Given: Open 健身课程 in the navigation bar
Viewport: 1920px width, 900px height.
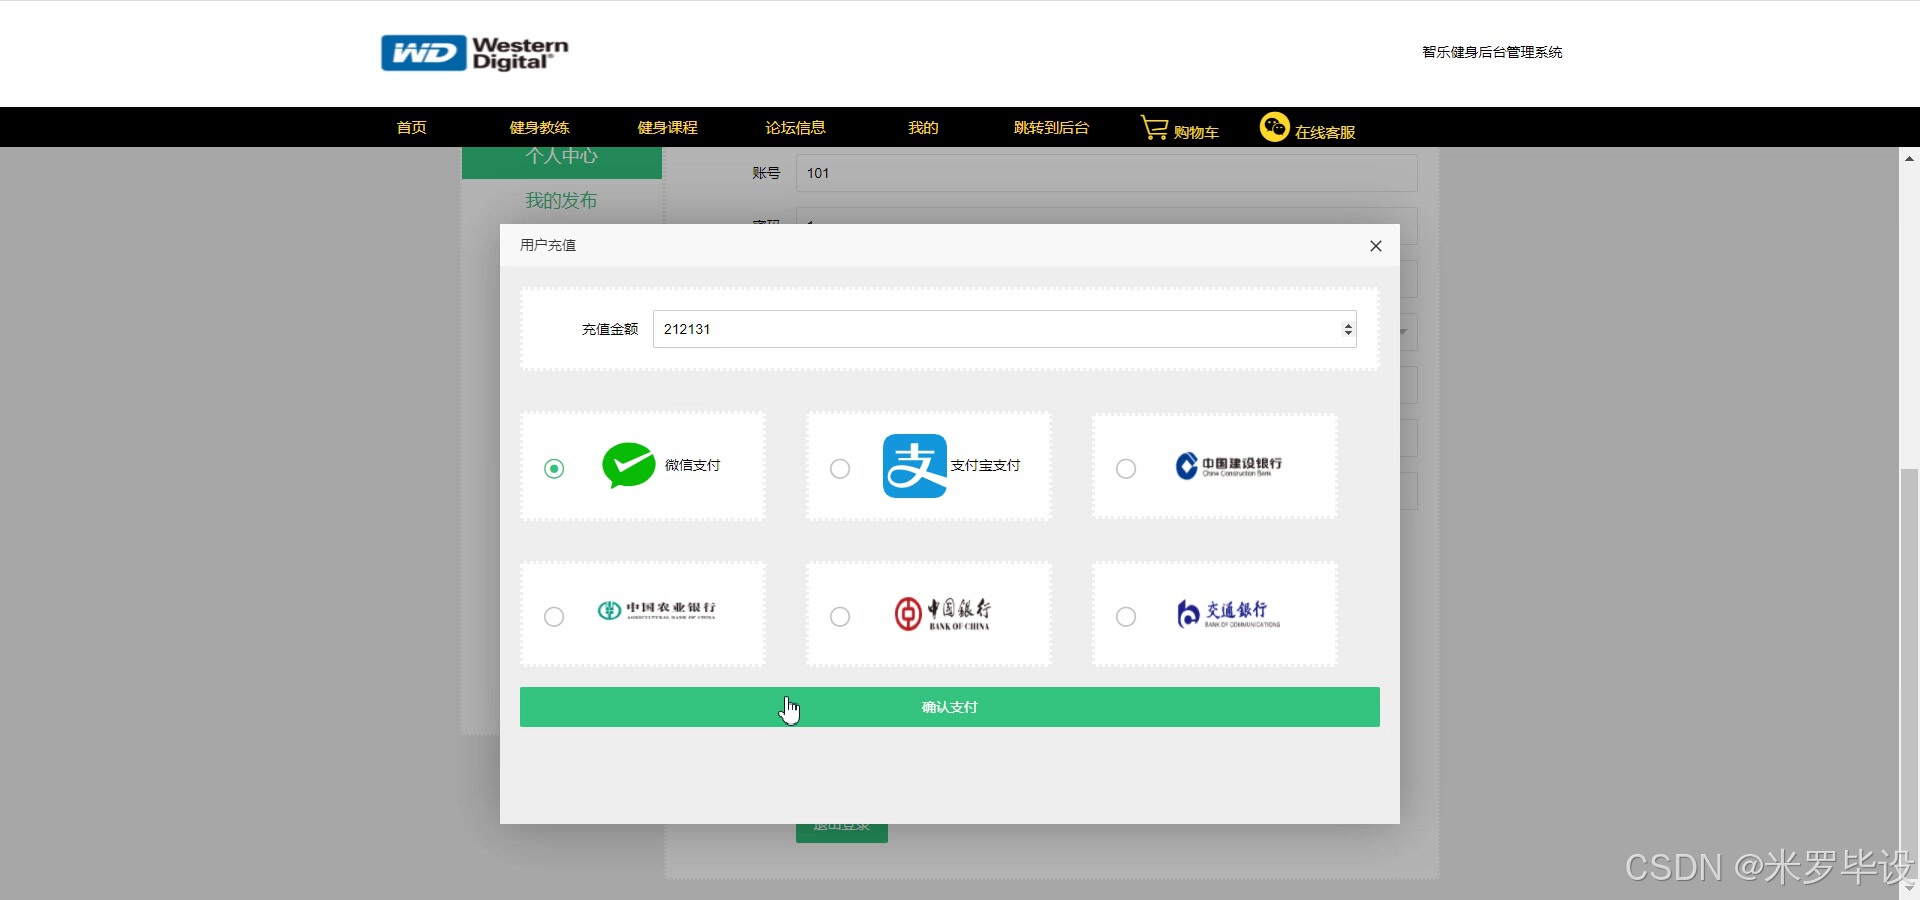Looking at the screenshot, I should [667, 127].
